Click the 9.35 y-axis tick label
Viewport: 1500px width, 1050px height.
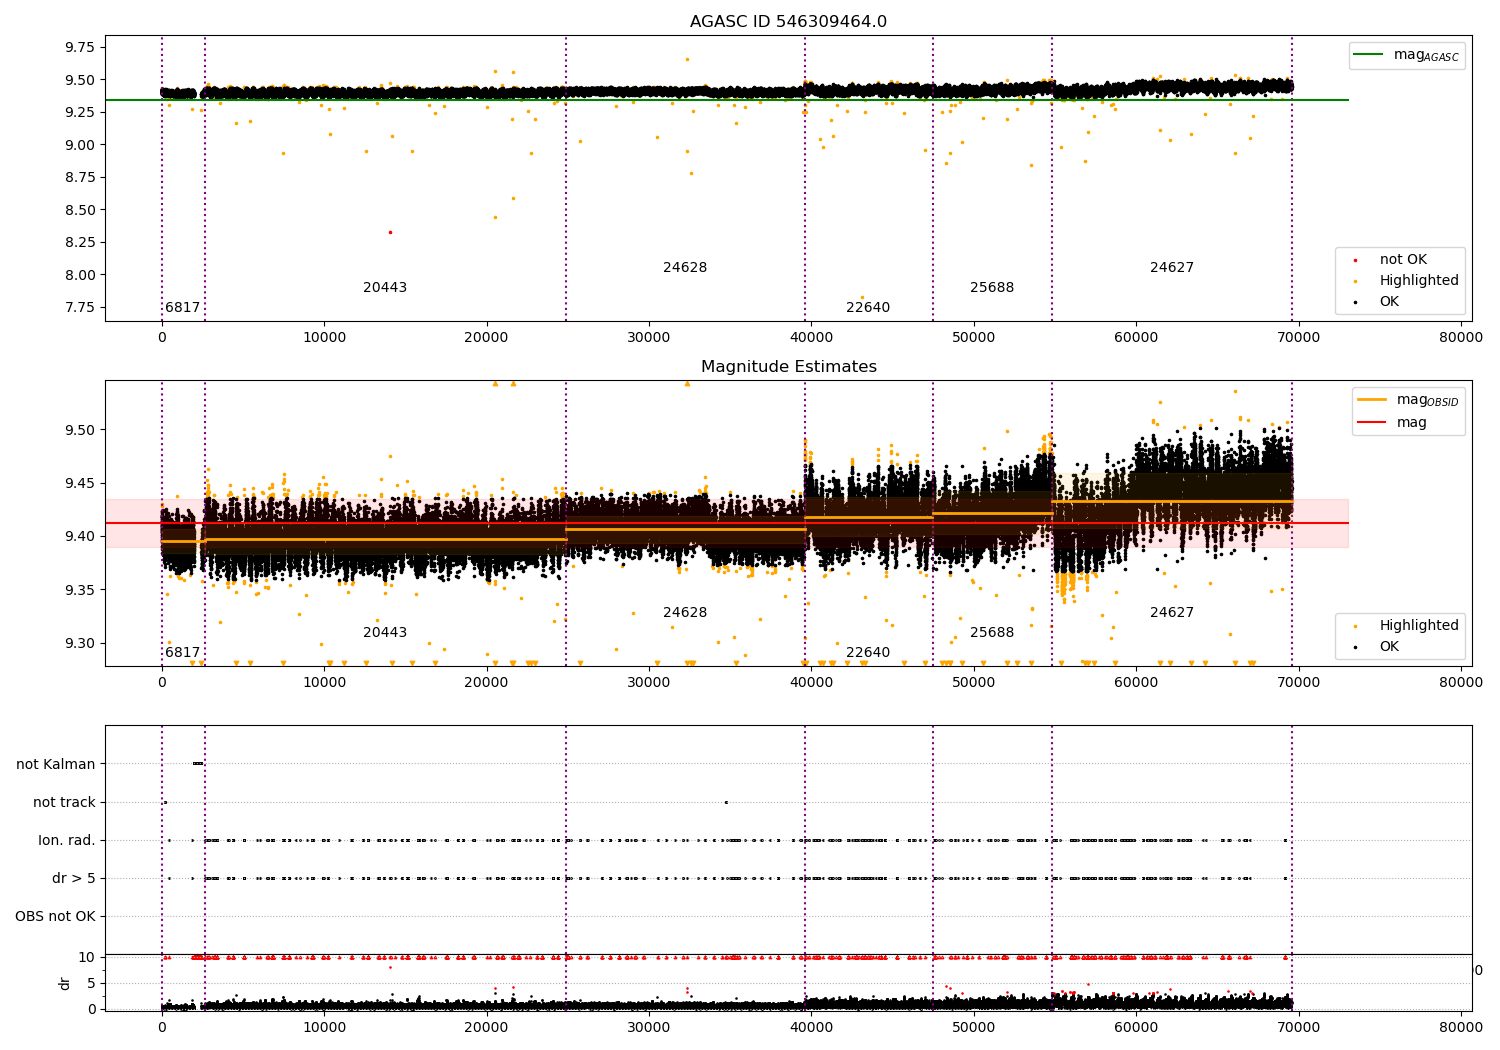coord(79,590)
